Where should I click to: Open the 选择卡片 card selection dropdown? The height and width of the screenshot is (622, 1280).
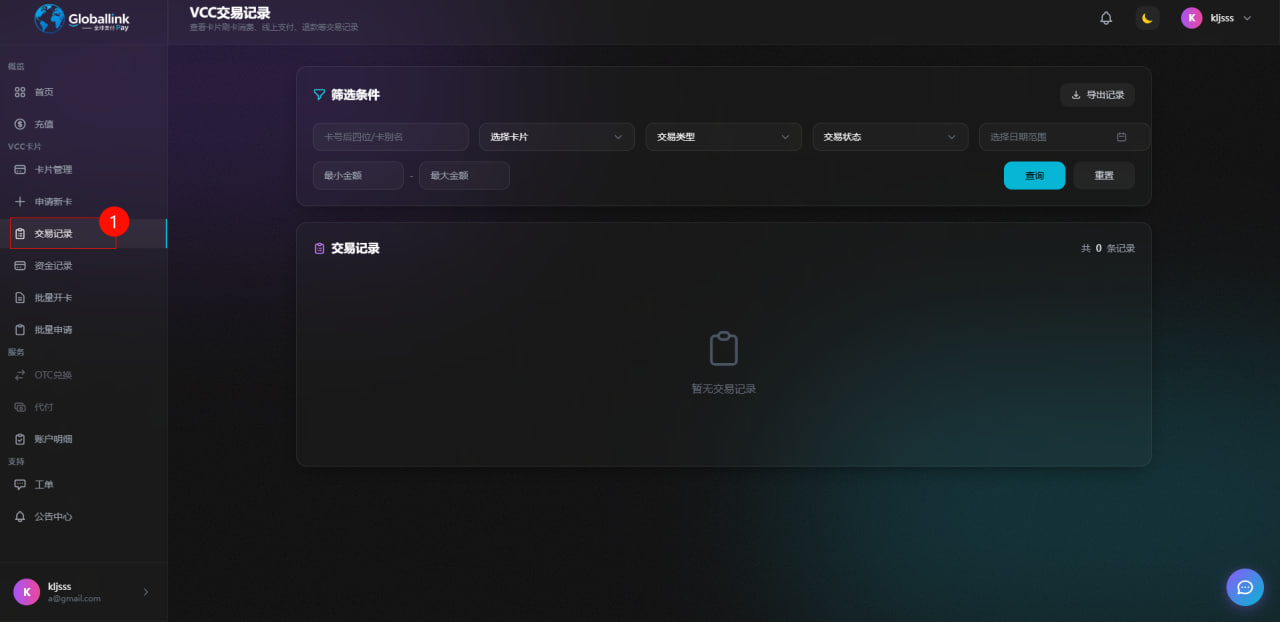tap(556, 136)
